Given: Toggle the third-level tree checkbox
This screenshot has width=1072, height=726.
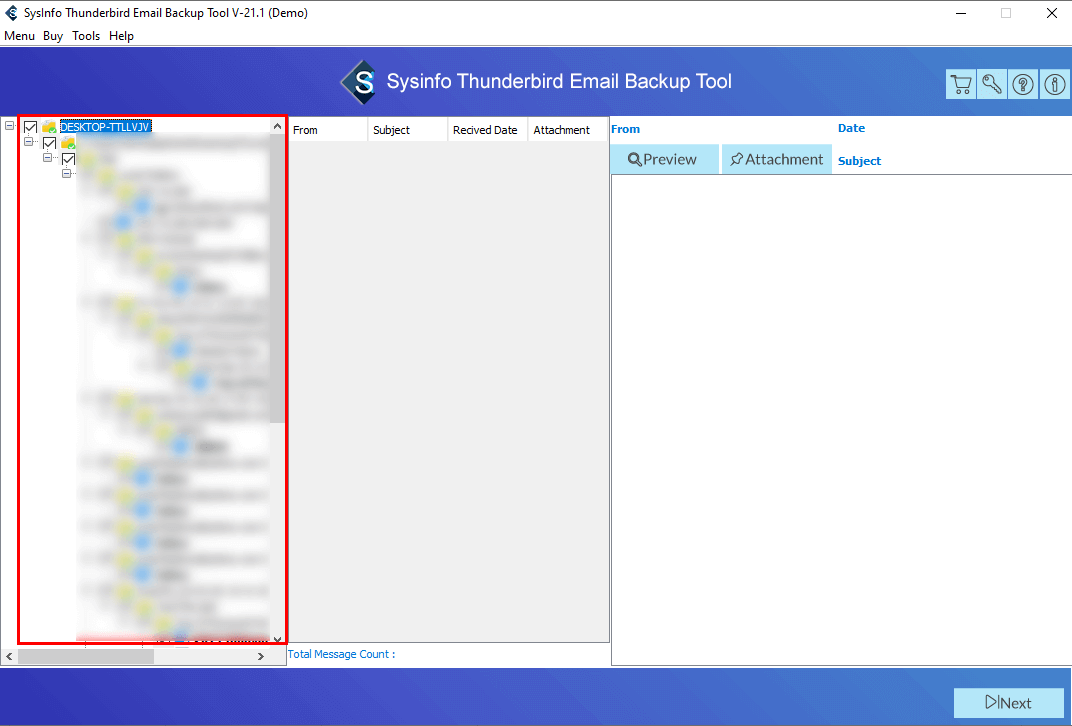Looking at the screenshot, I should [68, 159].
